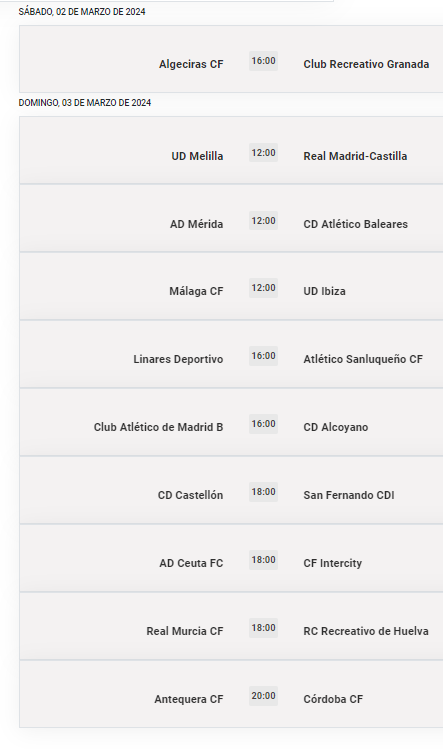Open the UD Melilla team link
The width and height of the screenshot is (443, 749).
(x=197, y=156)
